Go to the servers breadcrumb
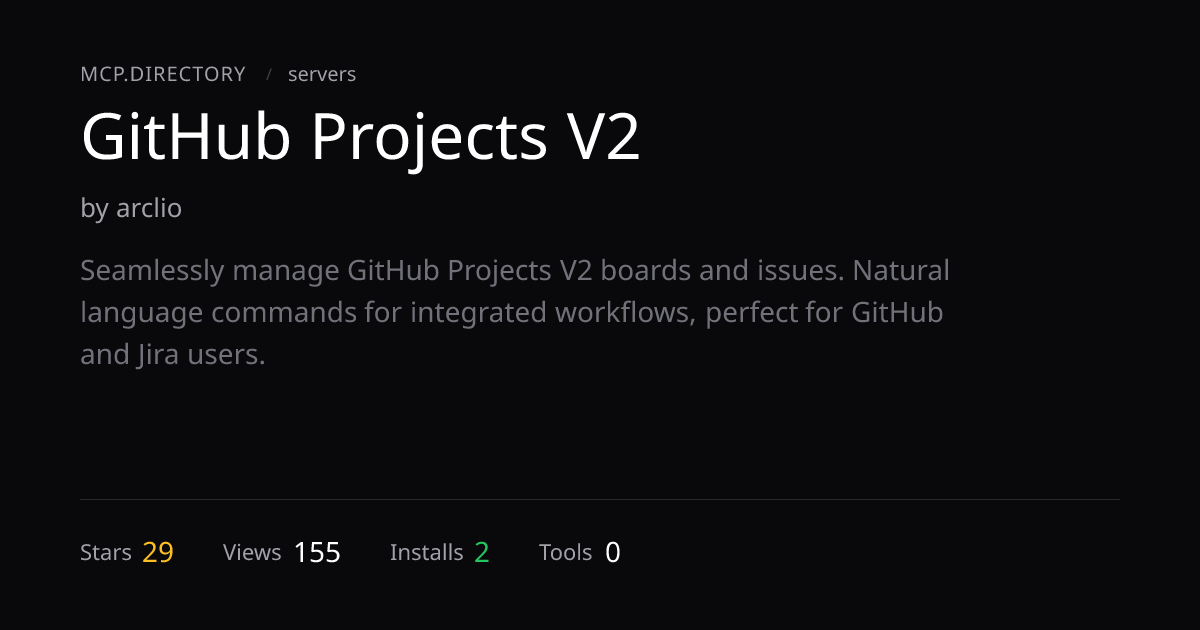 tap(322, 74)
